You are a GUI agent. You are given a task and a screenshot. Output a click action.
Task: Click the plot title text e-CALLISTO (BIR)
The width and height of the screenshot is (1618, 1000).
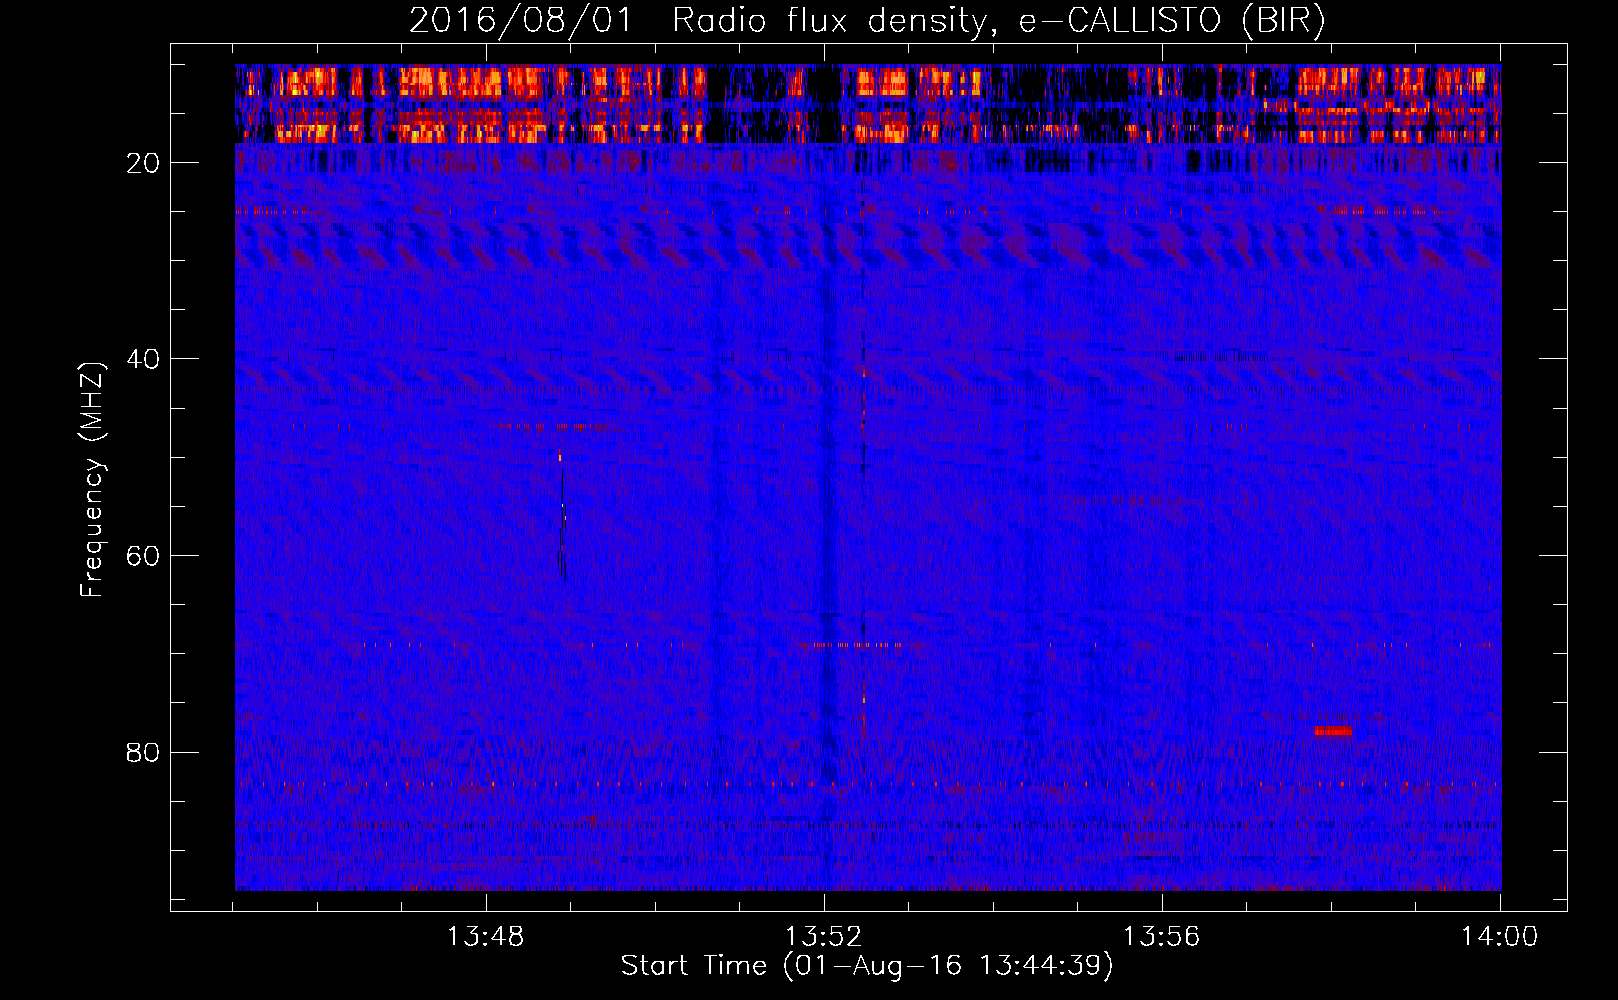(1171, 21)
